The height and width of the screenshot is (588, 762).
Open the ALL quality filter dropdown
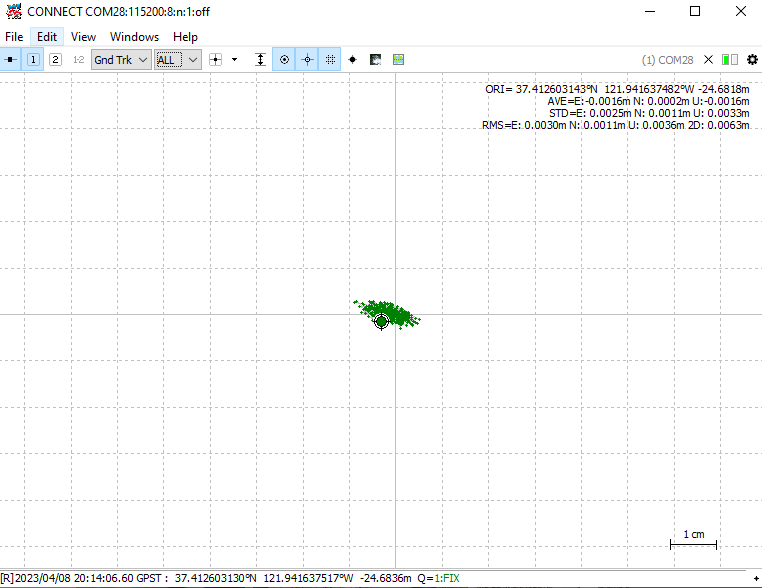[178, 60]
